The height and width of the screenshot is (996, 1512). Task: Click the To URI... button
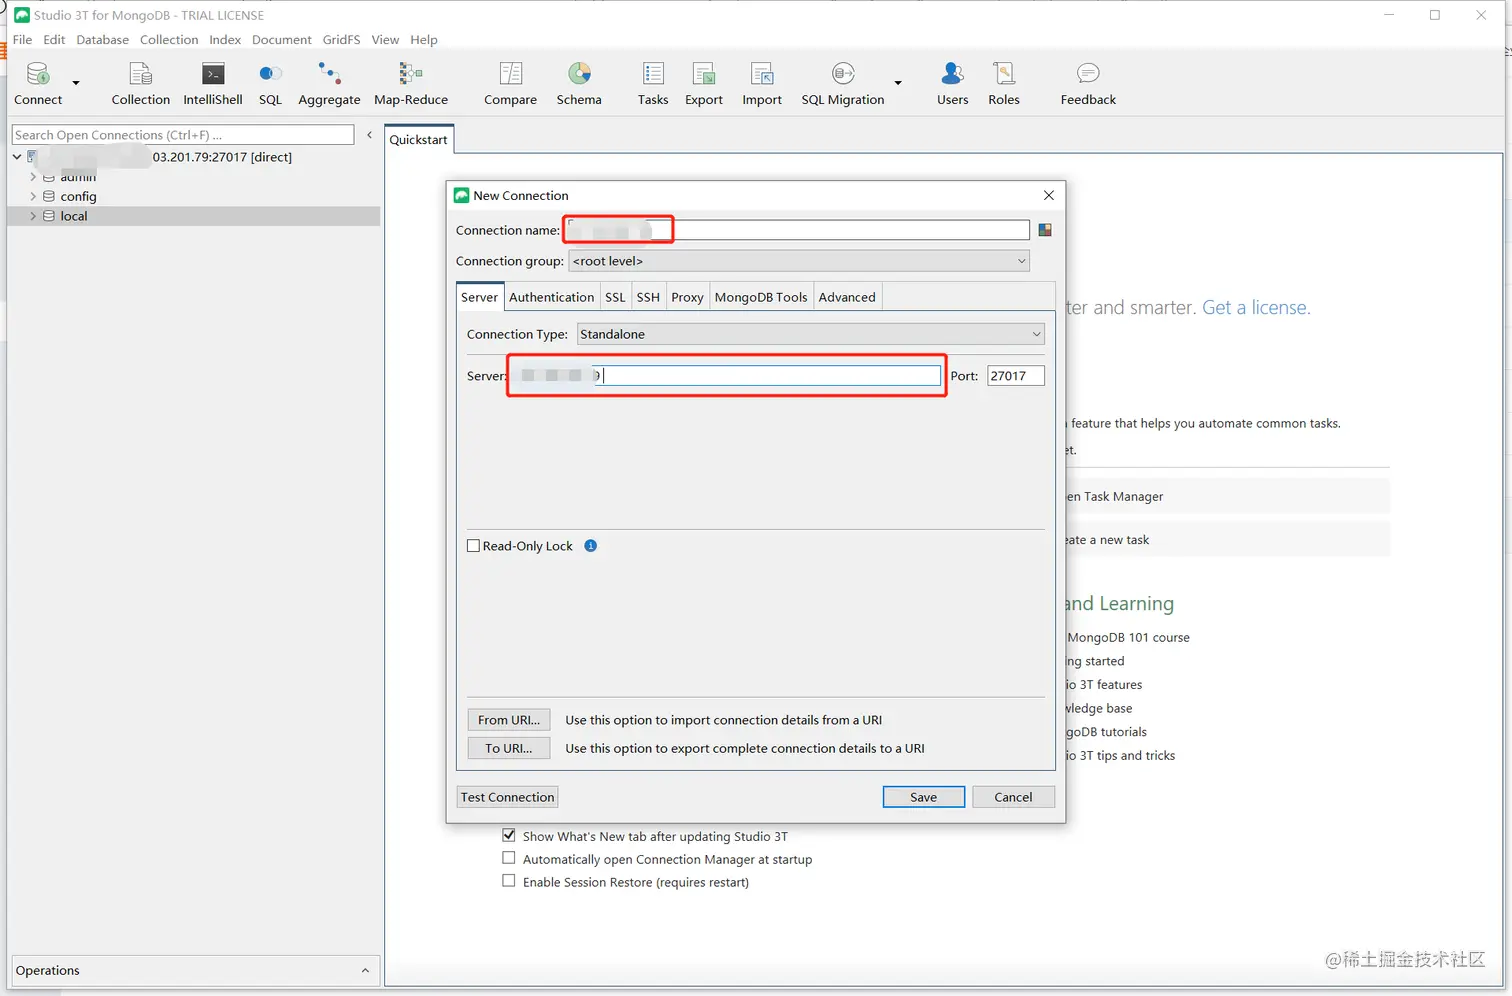pos(508,748)
